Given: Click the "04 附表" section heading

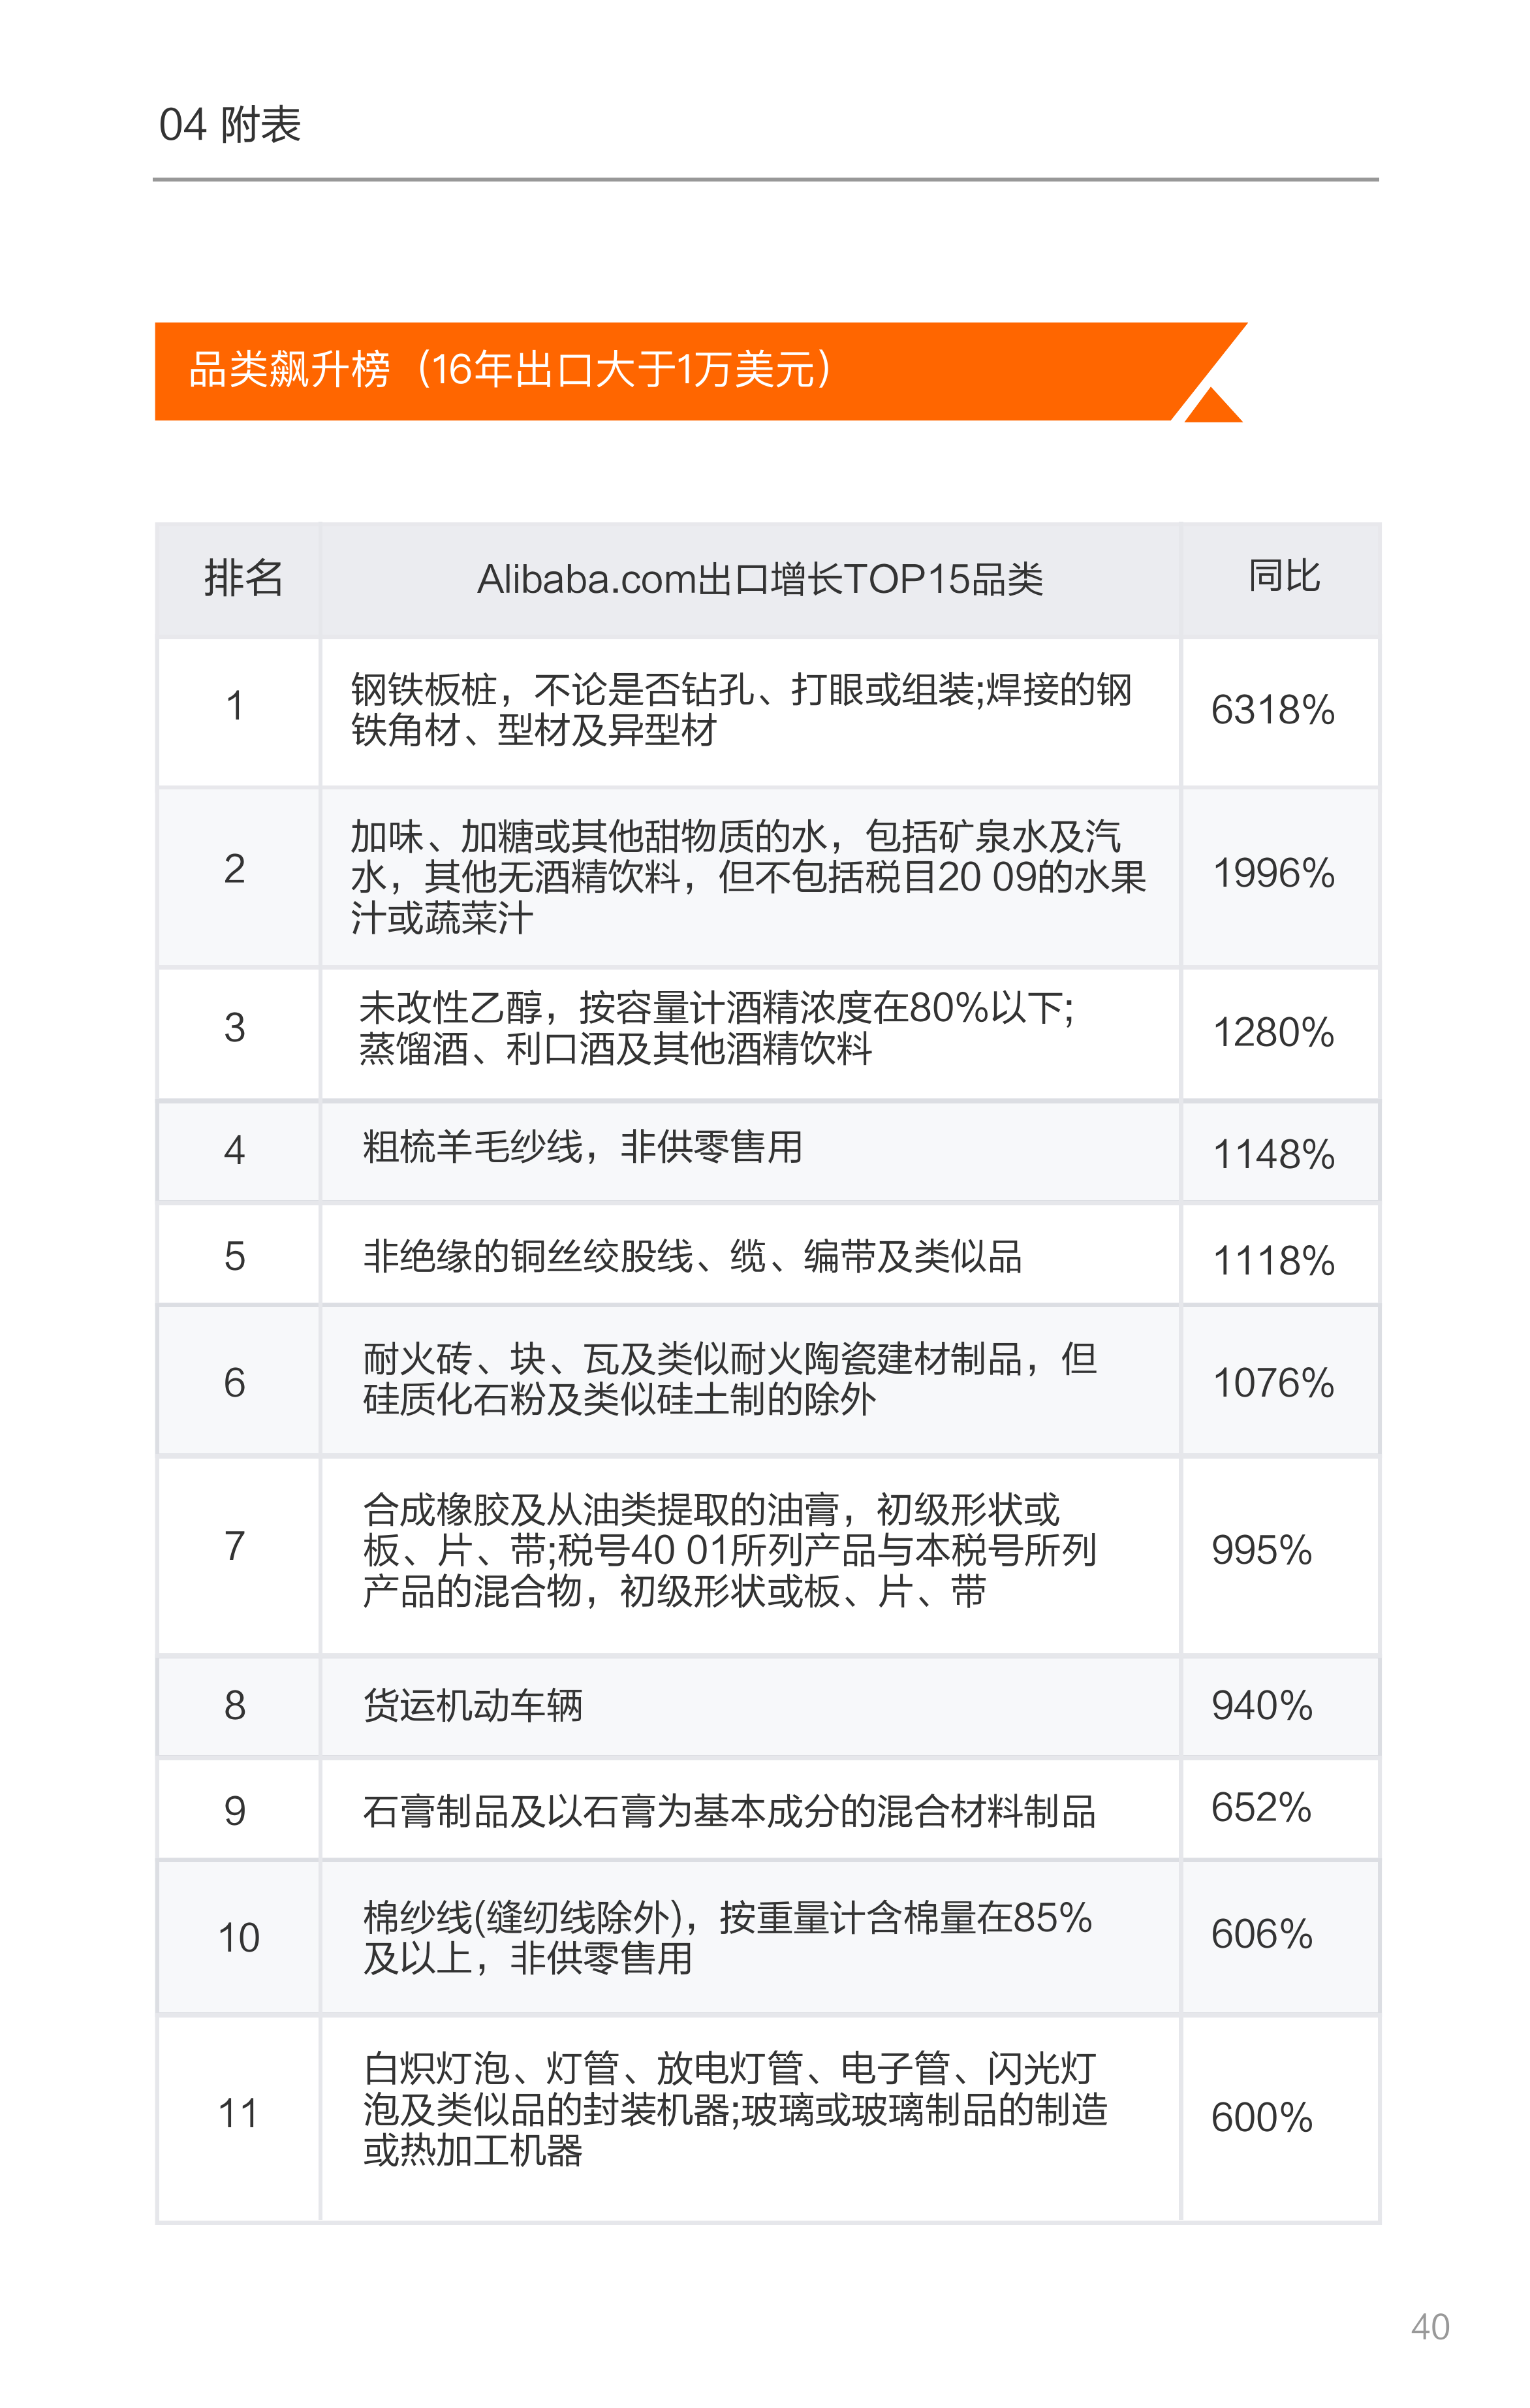Looking at the screenshot, I should point(230,125).
